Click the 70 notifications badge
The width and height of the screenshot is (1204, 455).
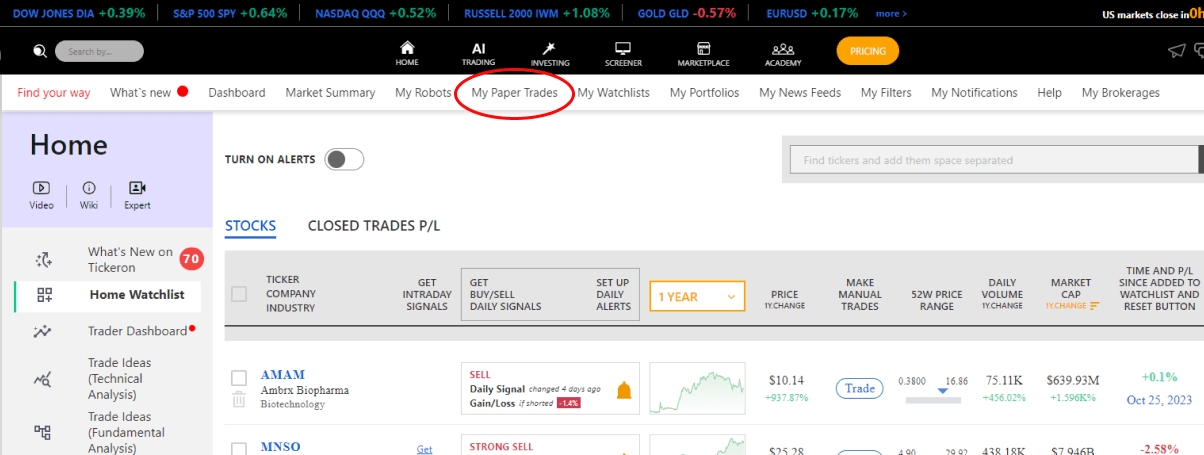pos(191,260)
